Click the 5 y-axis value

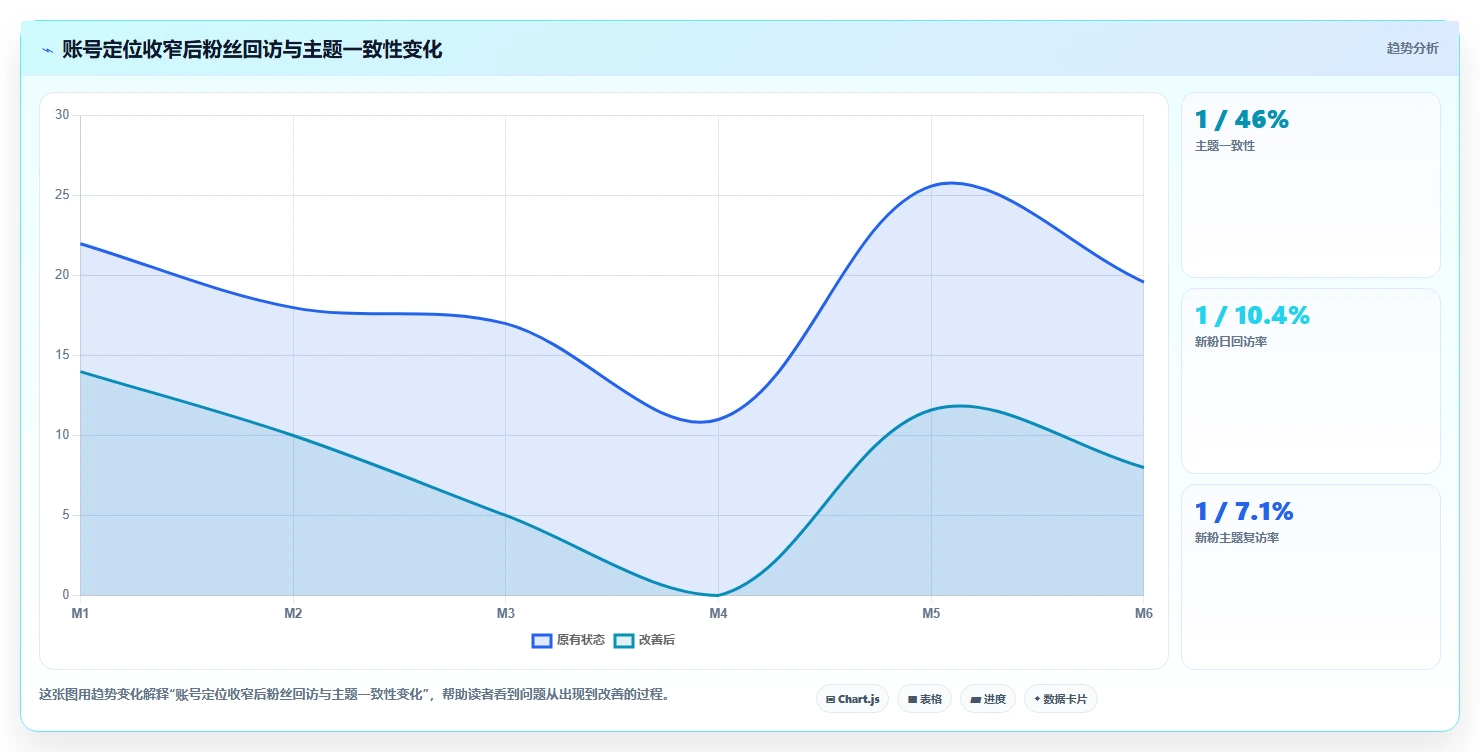(65, 515)
